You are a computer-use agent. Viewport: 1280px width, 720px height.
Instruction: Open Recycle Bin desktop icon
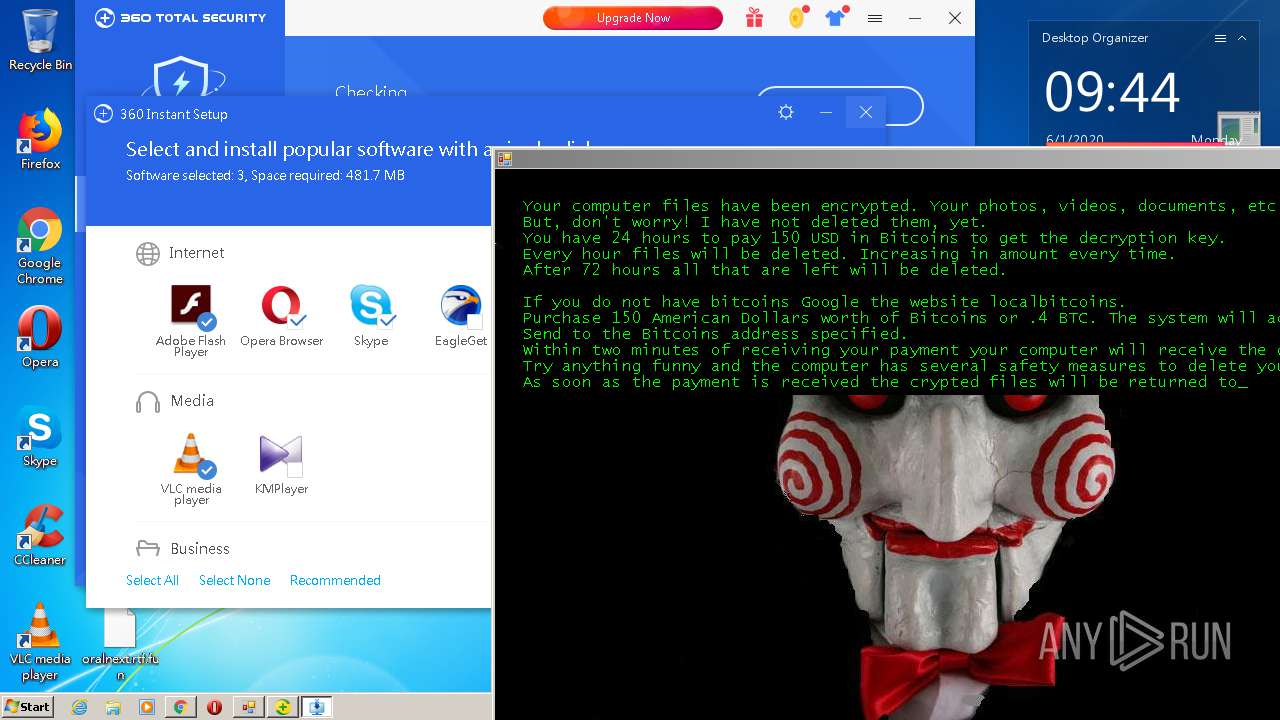pos(40,39)
